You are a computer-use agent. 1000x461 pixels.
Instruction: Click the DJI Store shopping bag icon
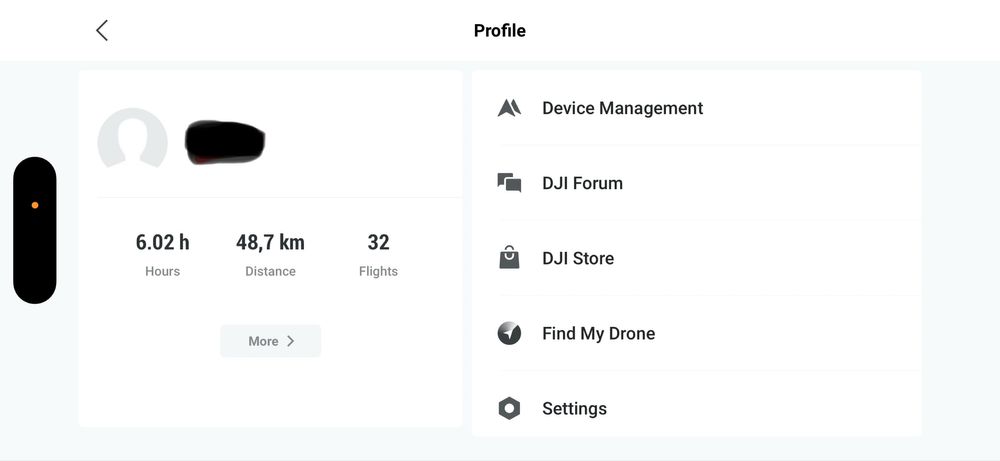509,258
